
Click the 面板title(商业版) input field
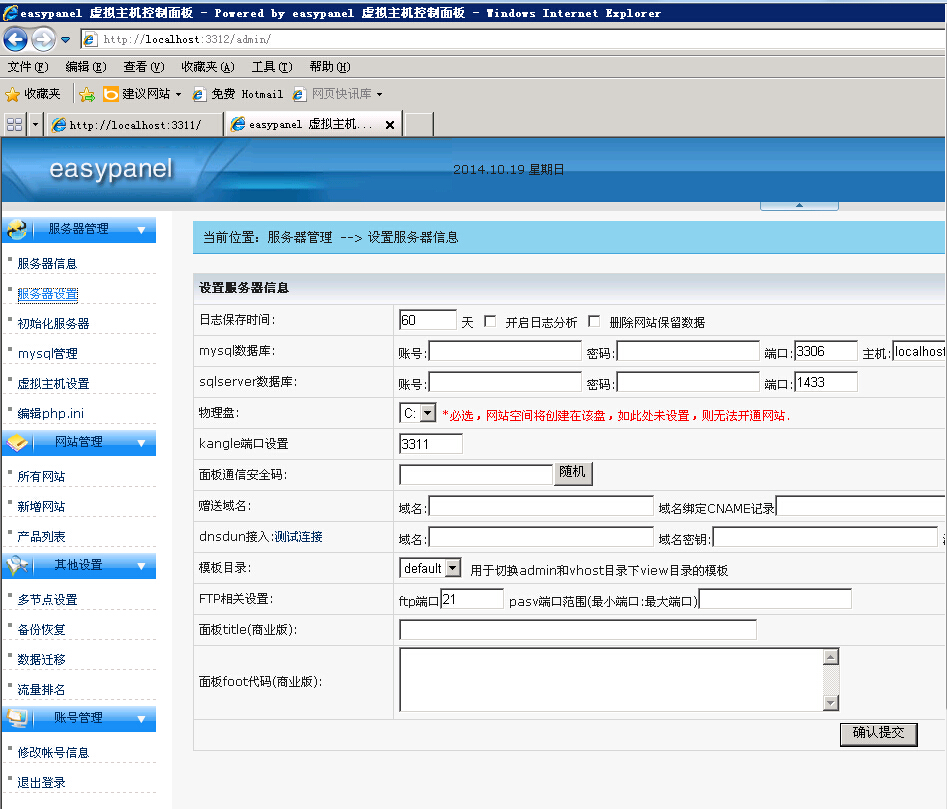[x=577, y=629]
